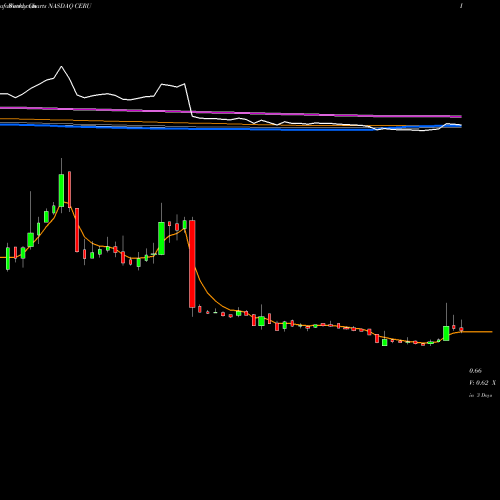This screenshot has height=500, width=500.
Task: Click the peak of the white indicator line
Action: pos(61,67)
